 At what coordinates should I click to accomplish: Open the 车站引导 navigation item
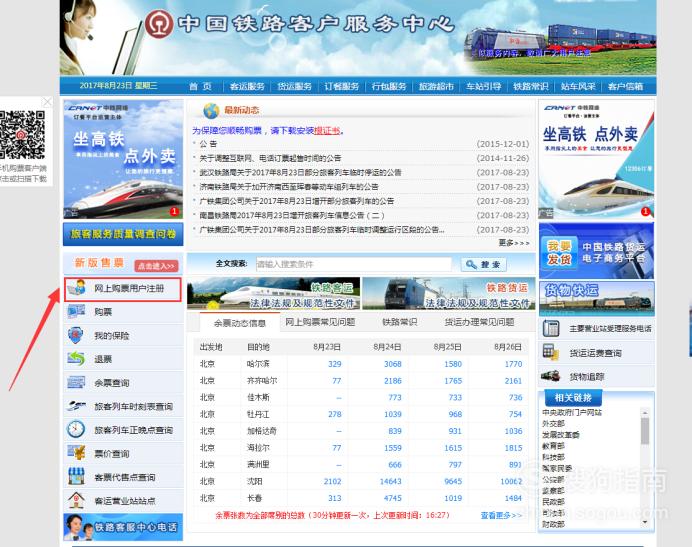point(484,86)
